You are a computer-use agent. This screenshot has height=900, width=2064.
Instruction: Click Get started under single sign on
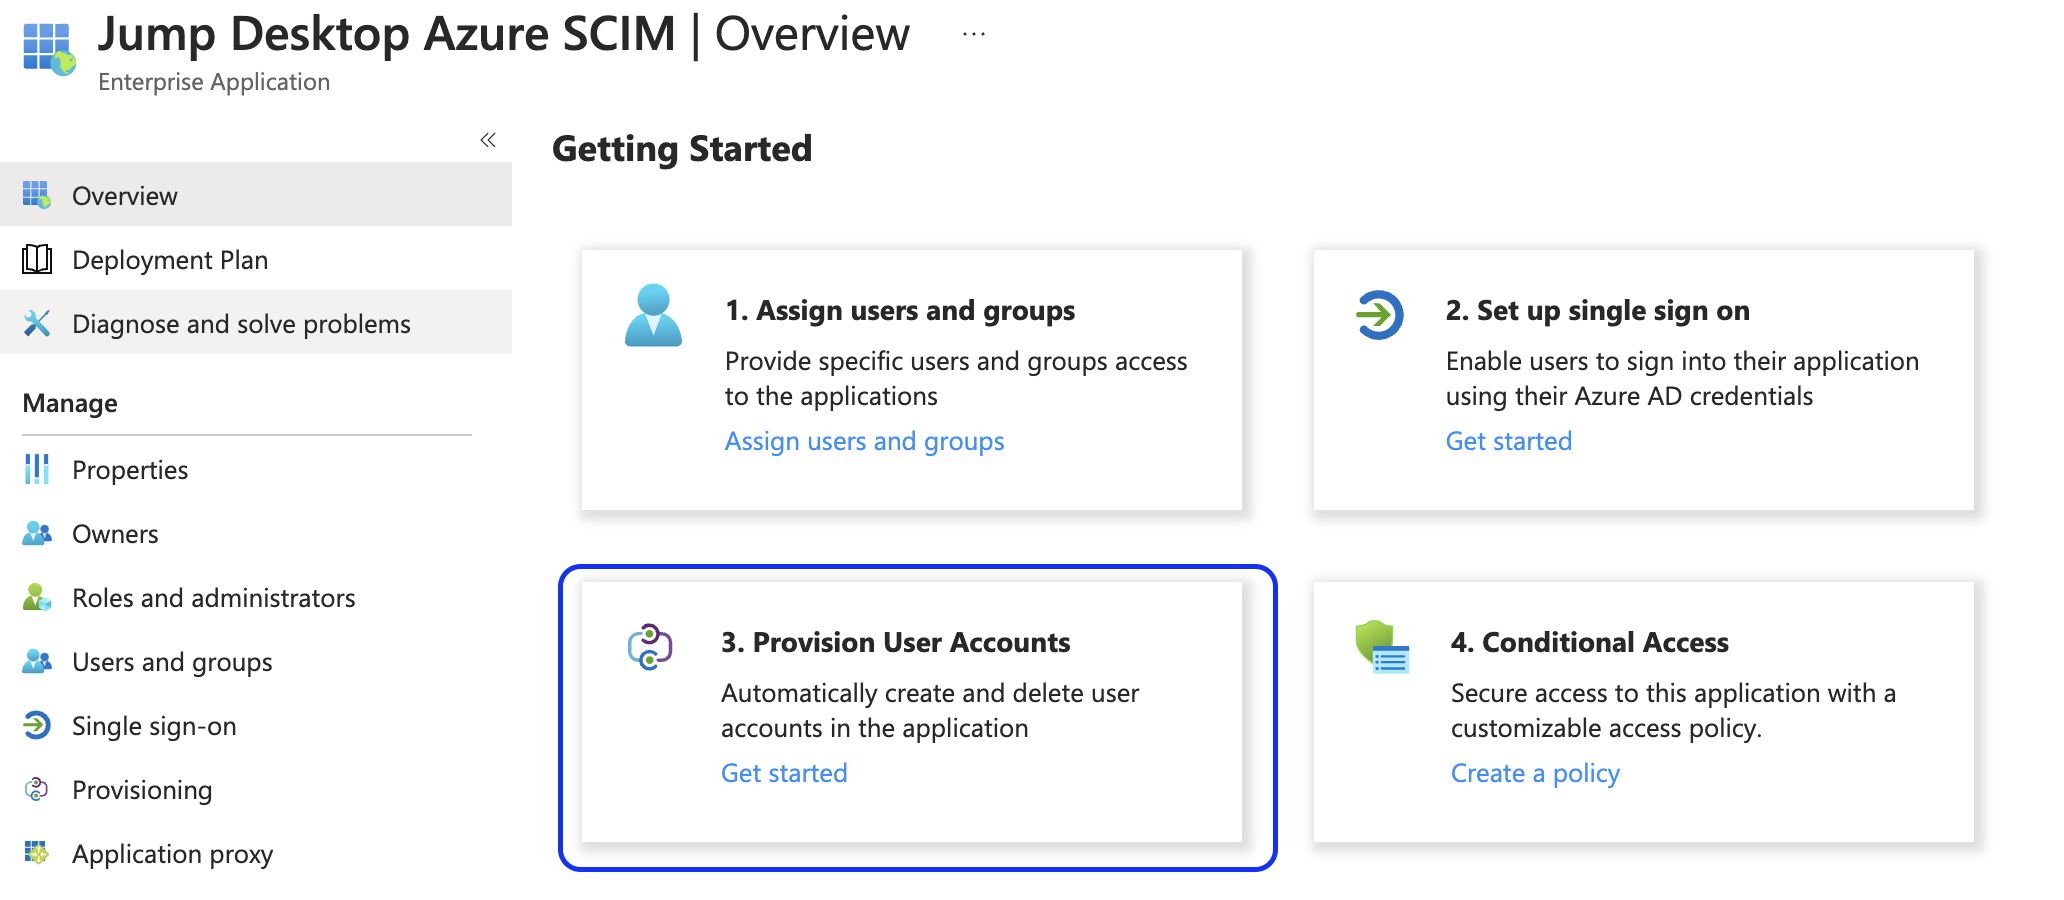tap(1509, 441)
